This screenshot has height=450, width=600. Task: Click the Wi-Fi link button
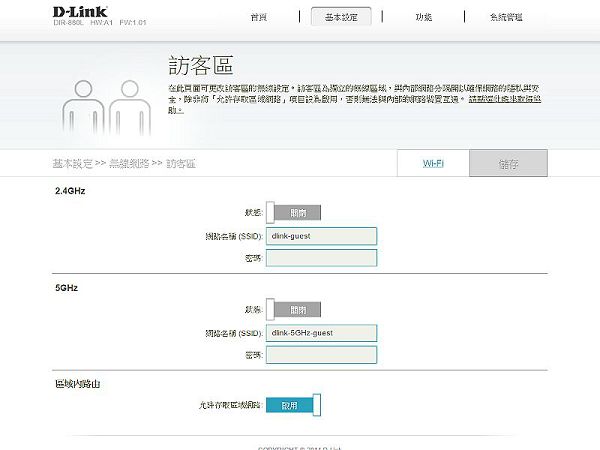[433, 163]
